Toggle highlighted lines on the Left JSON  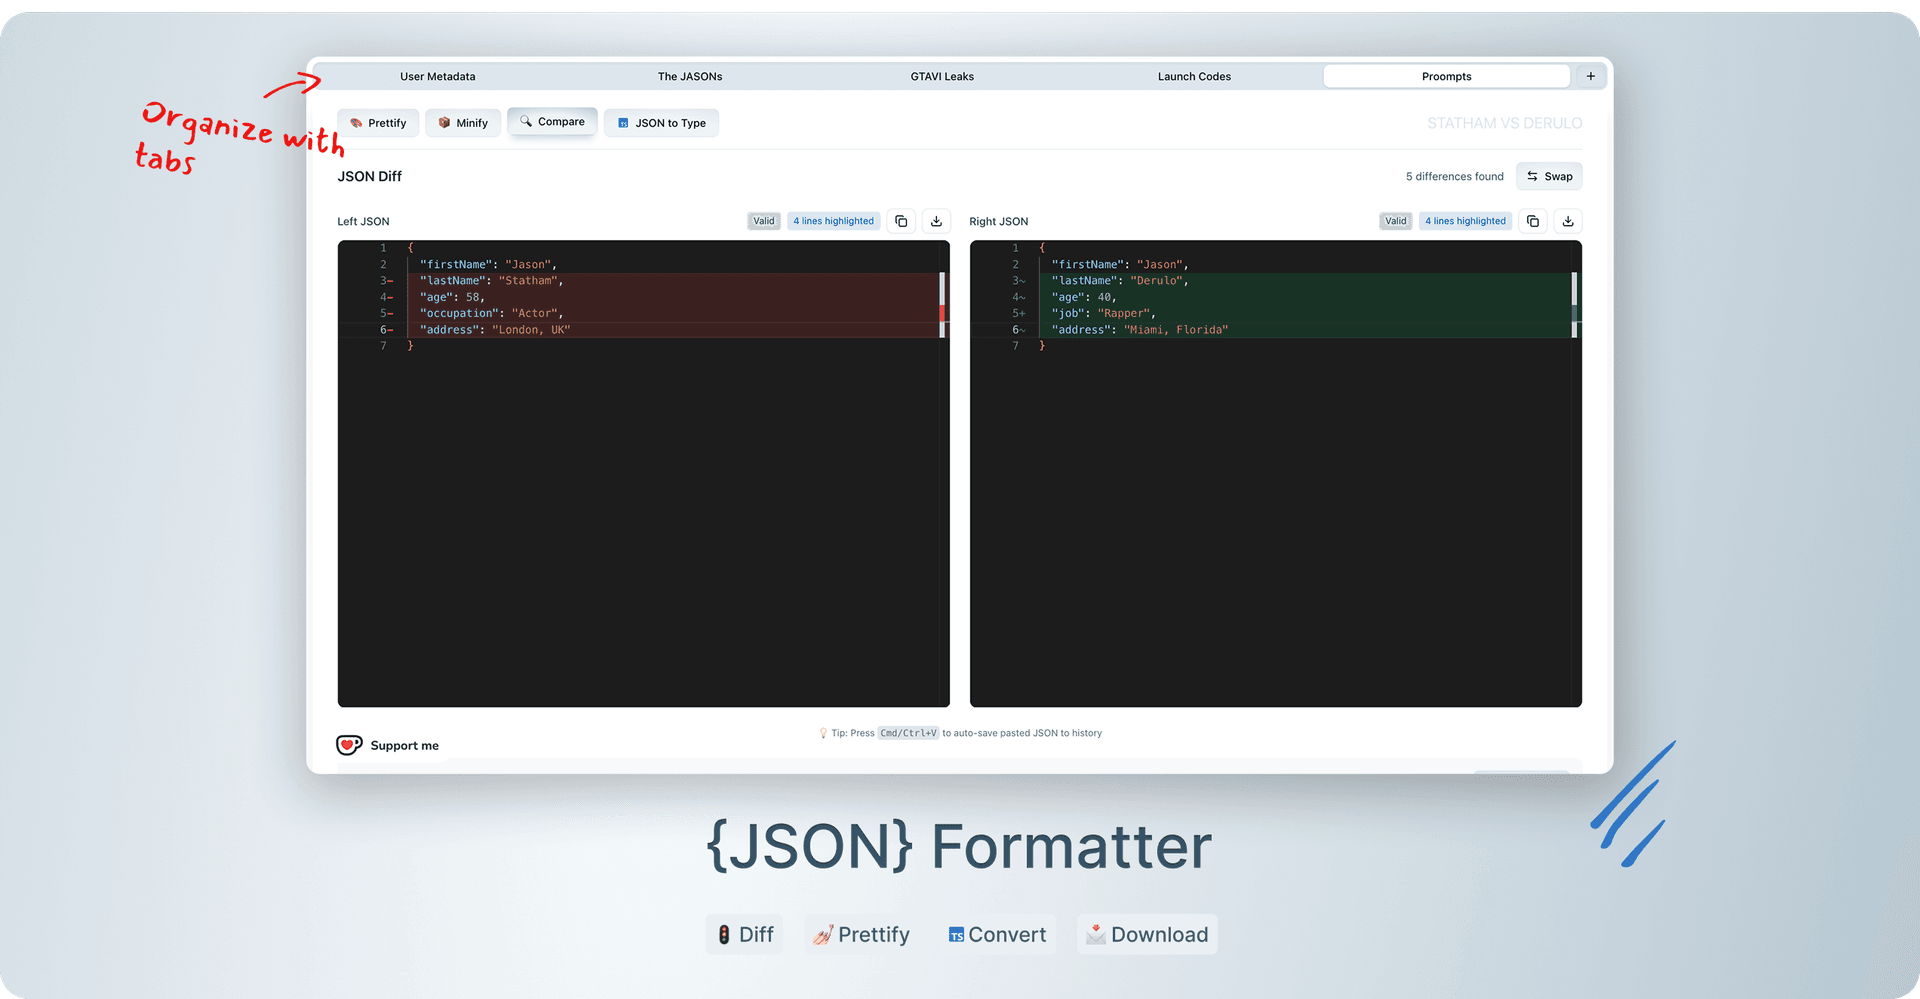click(833, 220)
